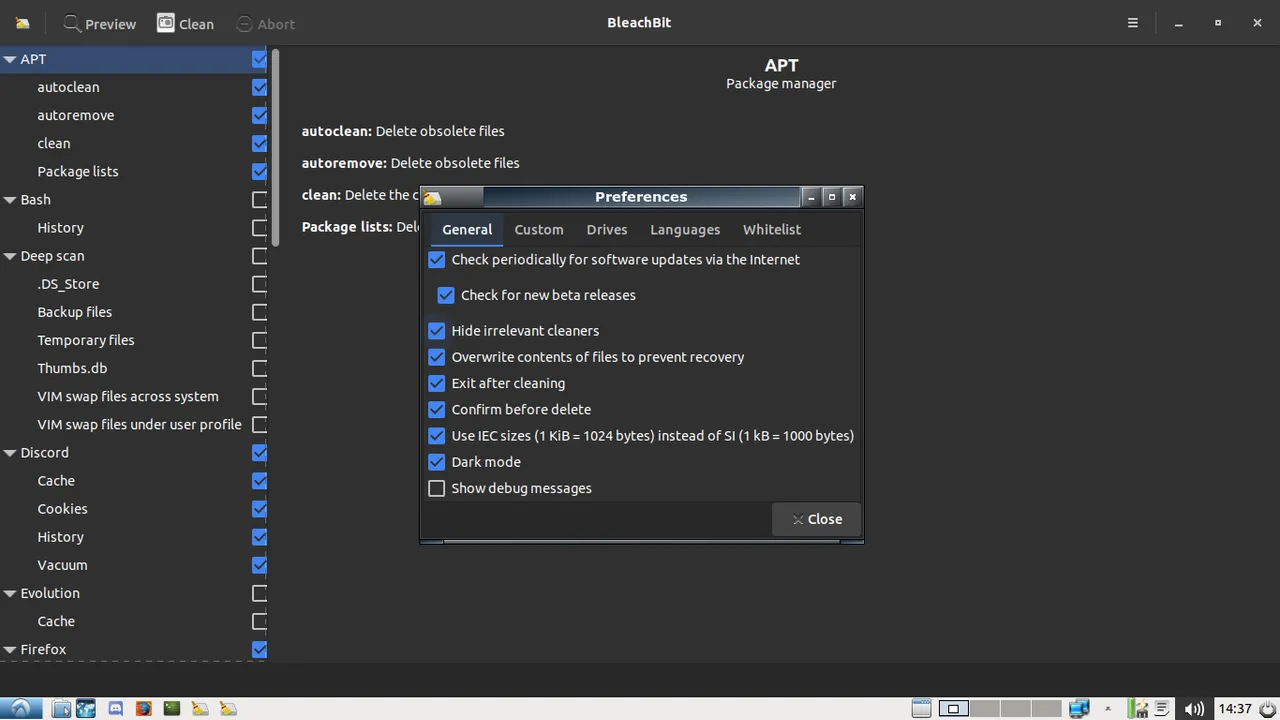Collapse the Discord tree group
The height and width of the screenshot is (720, 1280).
[x=9, y=453]
